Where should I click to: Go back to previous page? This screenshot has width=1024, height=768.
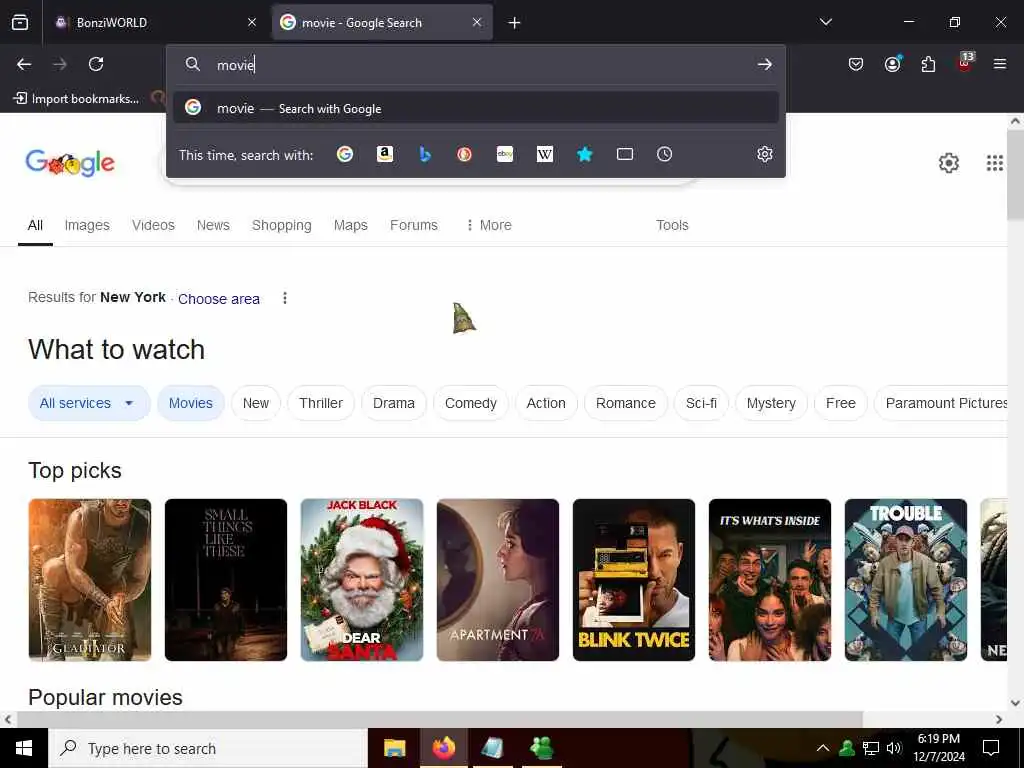tap(24, 64)
